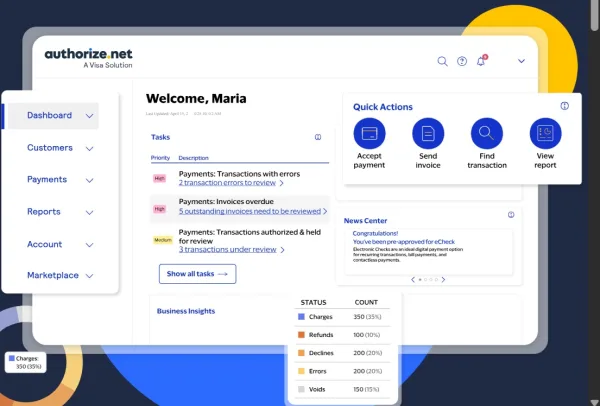
Task: Click the Priority column header
Action: click(x=160, y=158)
